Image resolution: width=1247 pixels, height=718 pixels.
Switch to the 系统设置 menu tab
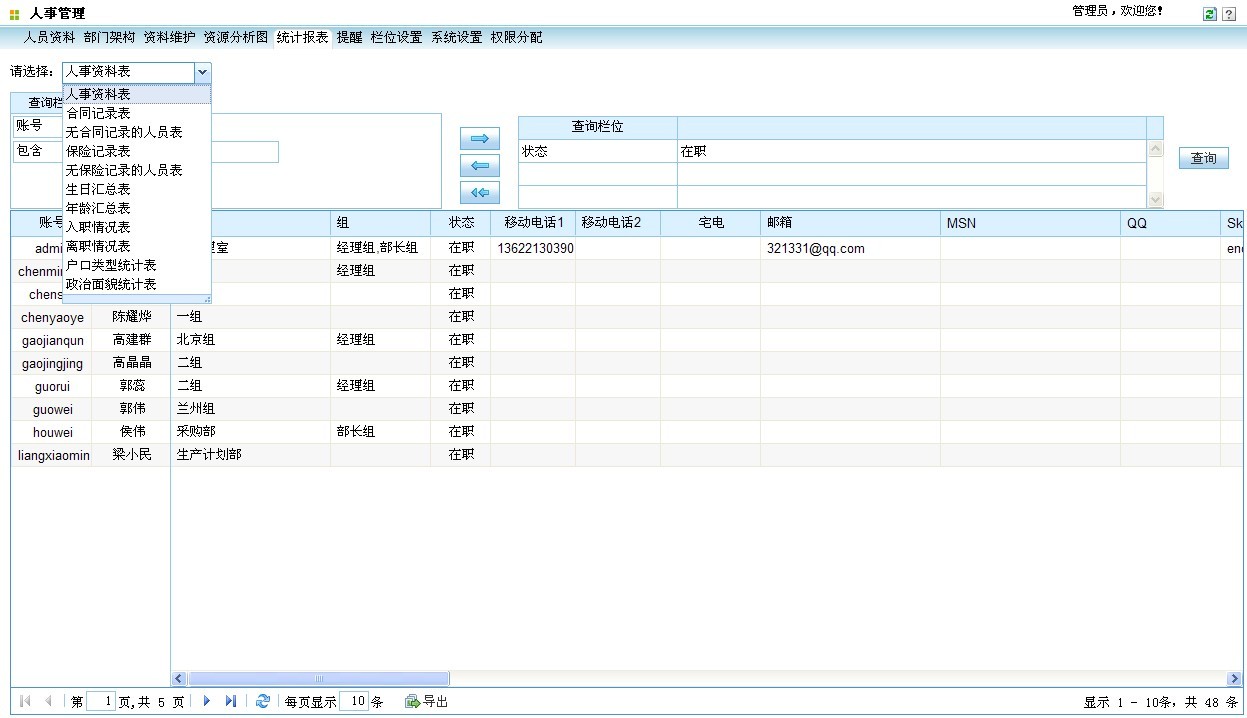pyautogui.click(x=456, y=37)
